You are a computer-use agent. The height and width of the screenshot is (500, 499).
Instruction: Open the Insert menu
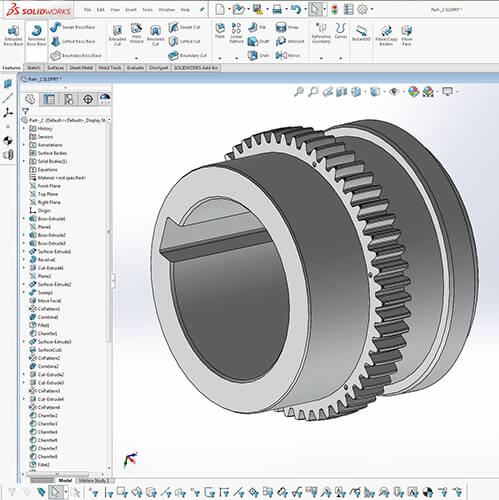(x=131, y=10)
